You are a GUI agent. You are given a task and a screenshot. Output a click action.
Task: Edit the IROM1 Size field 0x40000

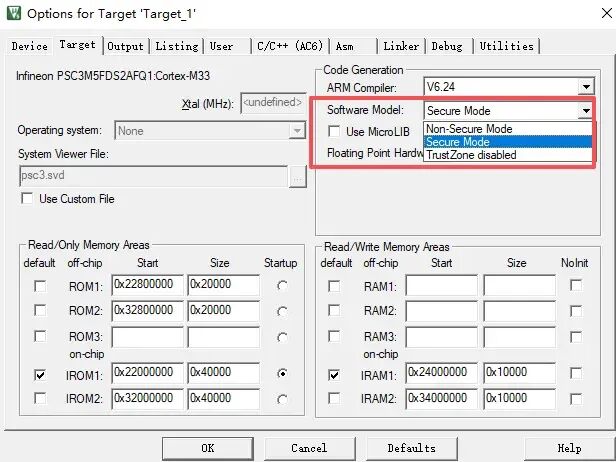(224, 372)
